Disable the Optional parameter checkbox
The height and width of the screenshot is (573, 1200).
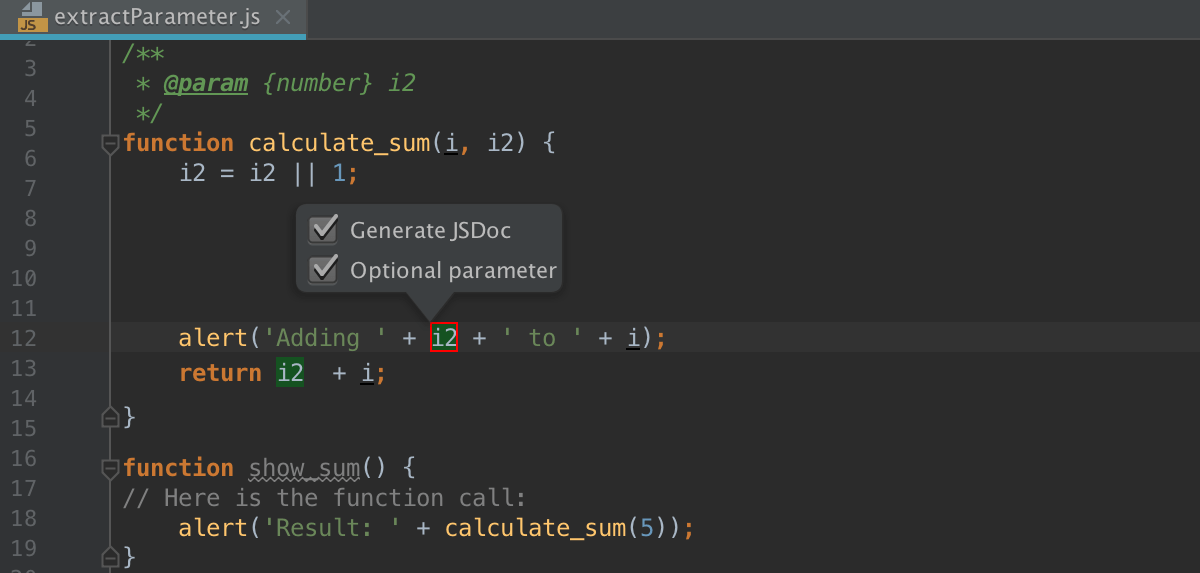[x=323, y=270]
